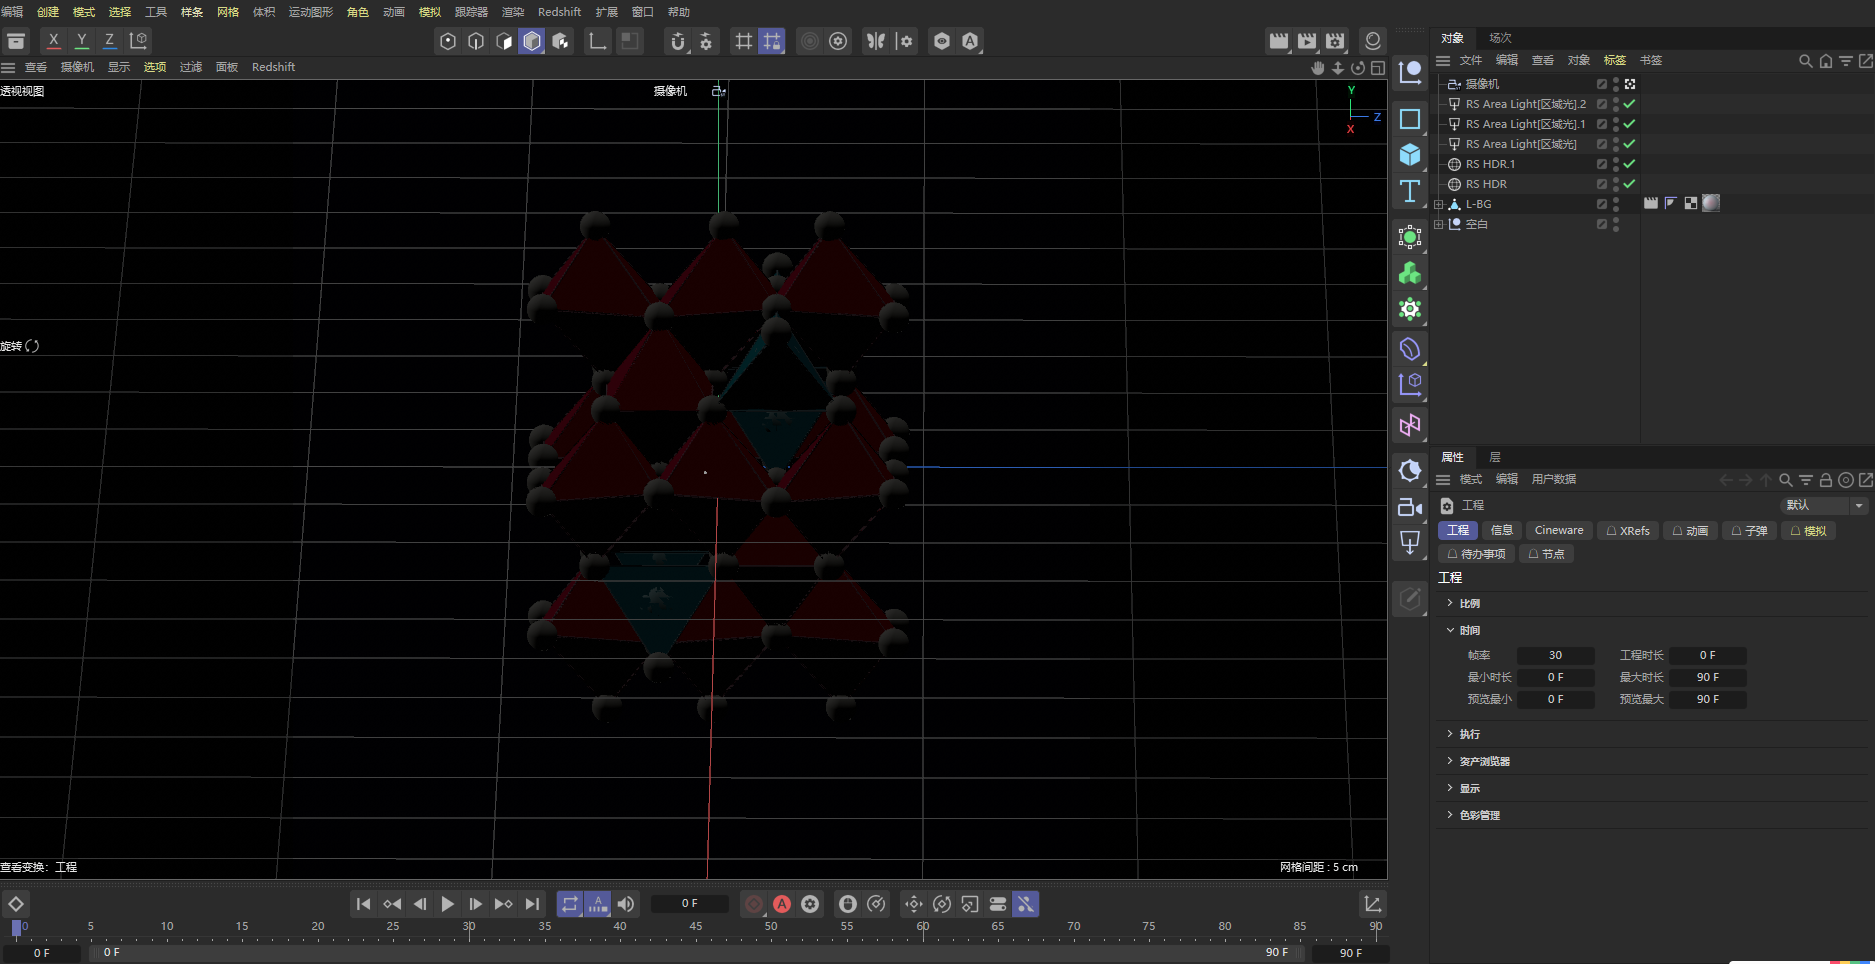Open the 创建 menu
The width and height of the screenshot is (1875, 964).
click(48, 12)
